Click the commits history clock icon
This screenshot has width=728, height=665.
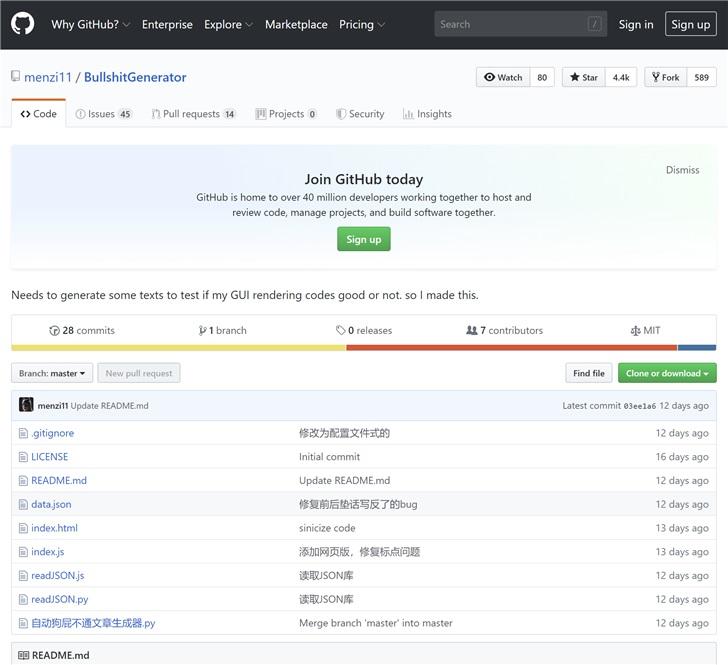[x=54, y=331]
